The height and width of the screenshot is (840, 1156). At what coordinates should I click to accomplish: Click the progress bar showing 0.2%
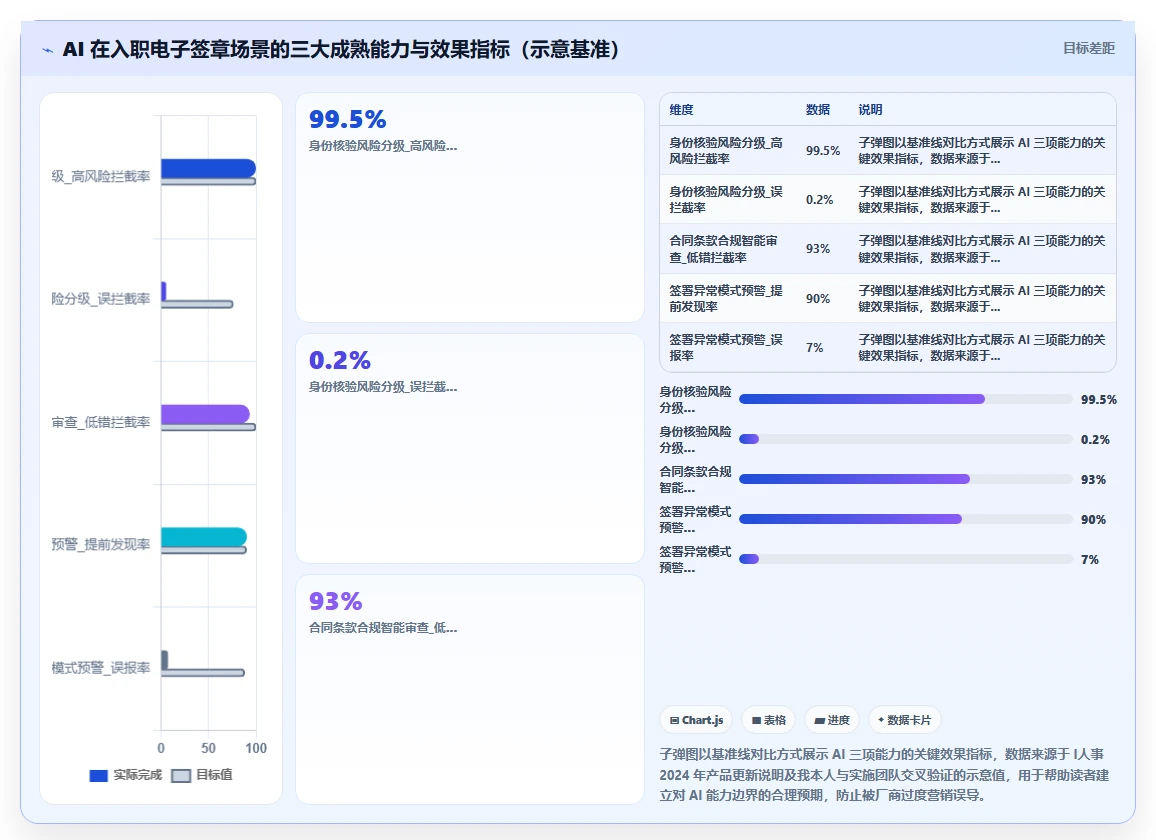905,439
